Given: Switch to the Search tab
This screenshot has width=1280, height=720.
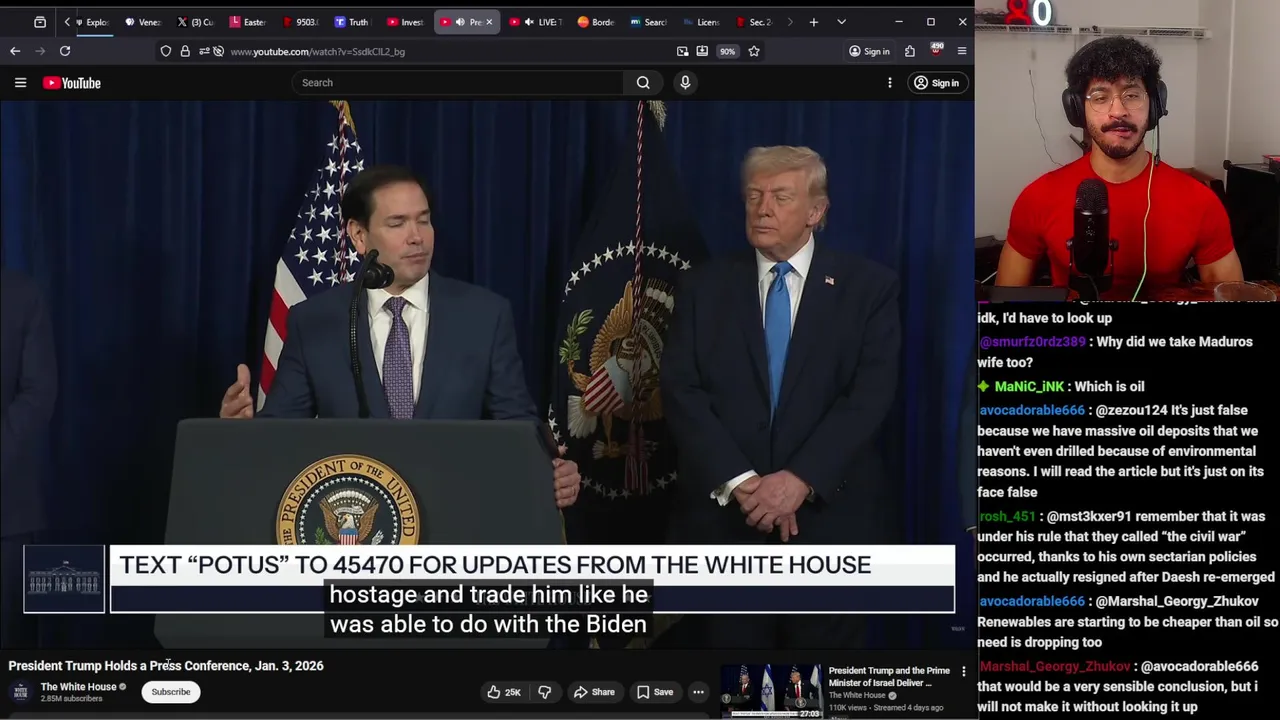Looking at the screenshot, I should (x=649, y=22).
